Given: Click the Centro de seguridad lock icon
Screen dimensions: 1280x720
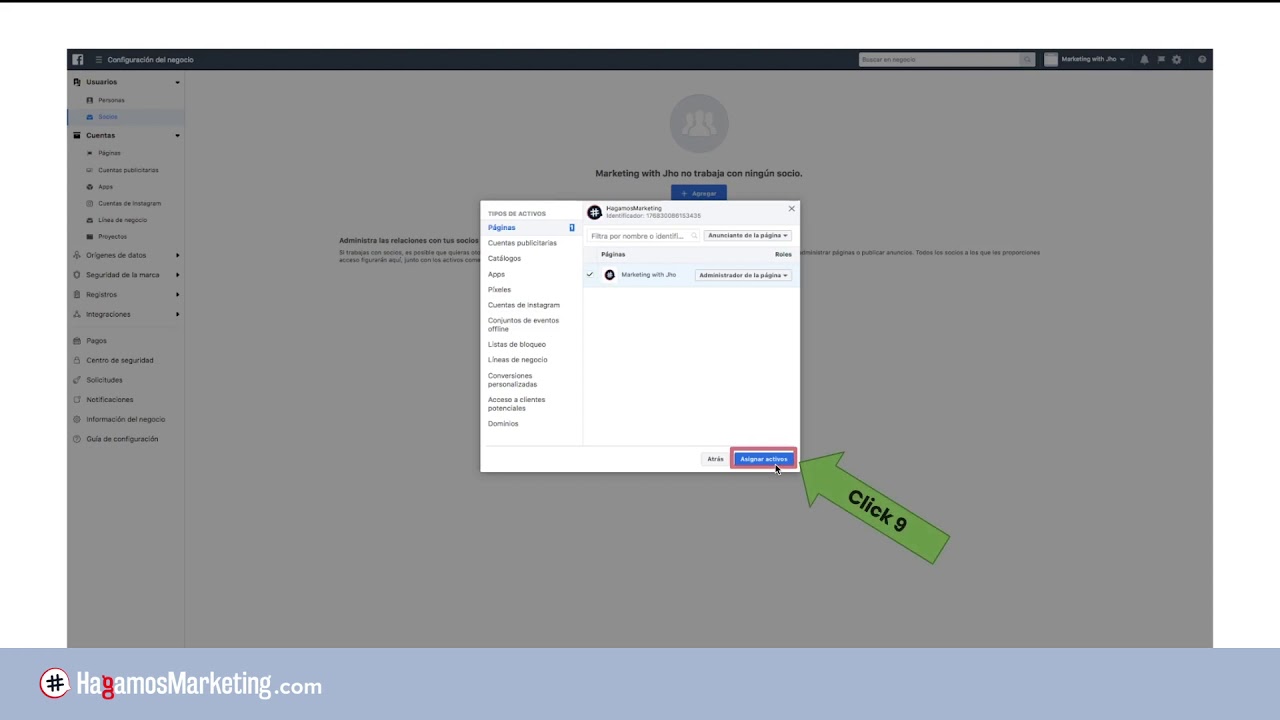Looking at the screenshot, I should [x=77, y=360].
